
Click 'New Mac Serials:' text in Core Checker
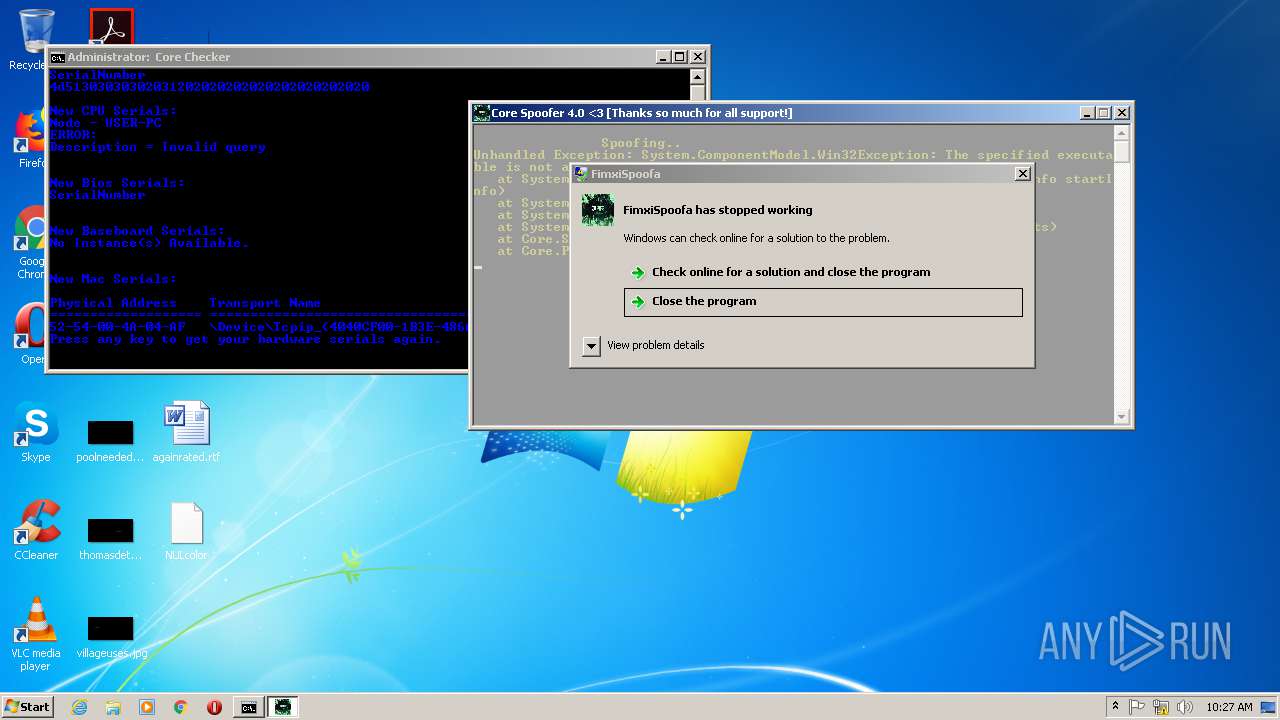(113, 279)
